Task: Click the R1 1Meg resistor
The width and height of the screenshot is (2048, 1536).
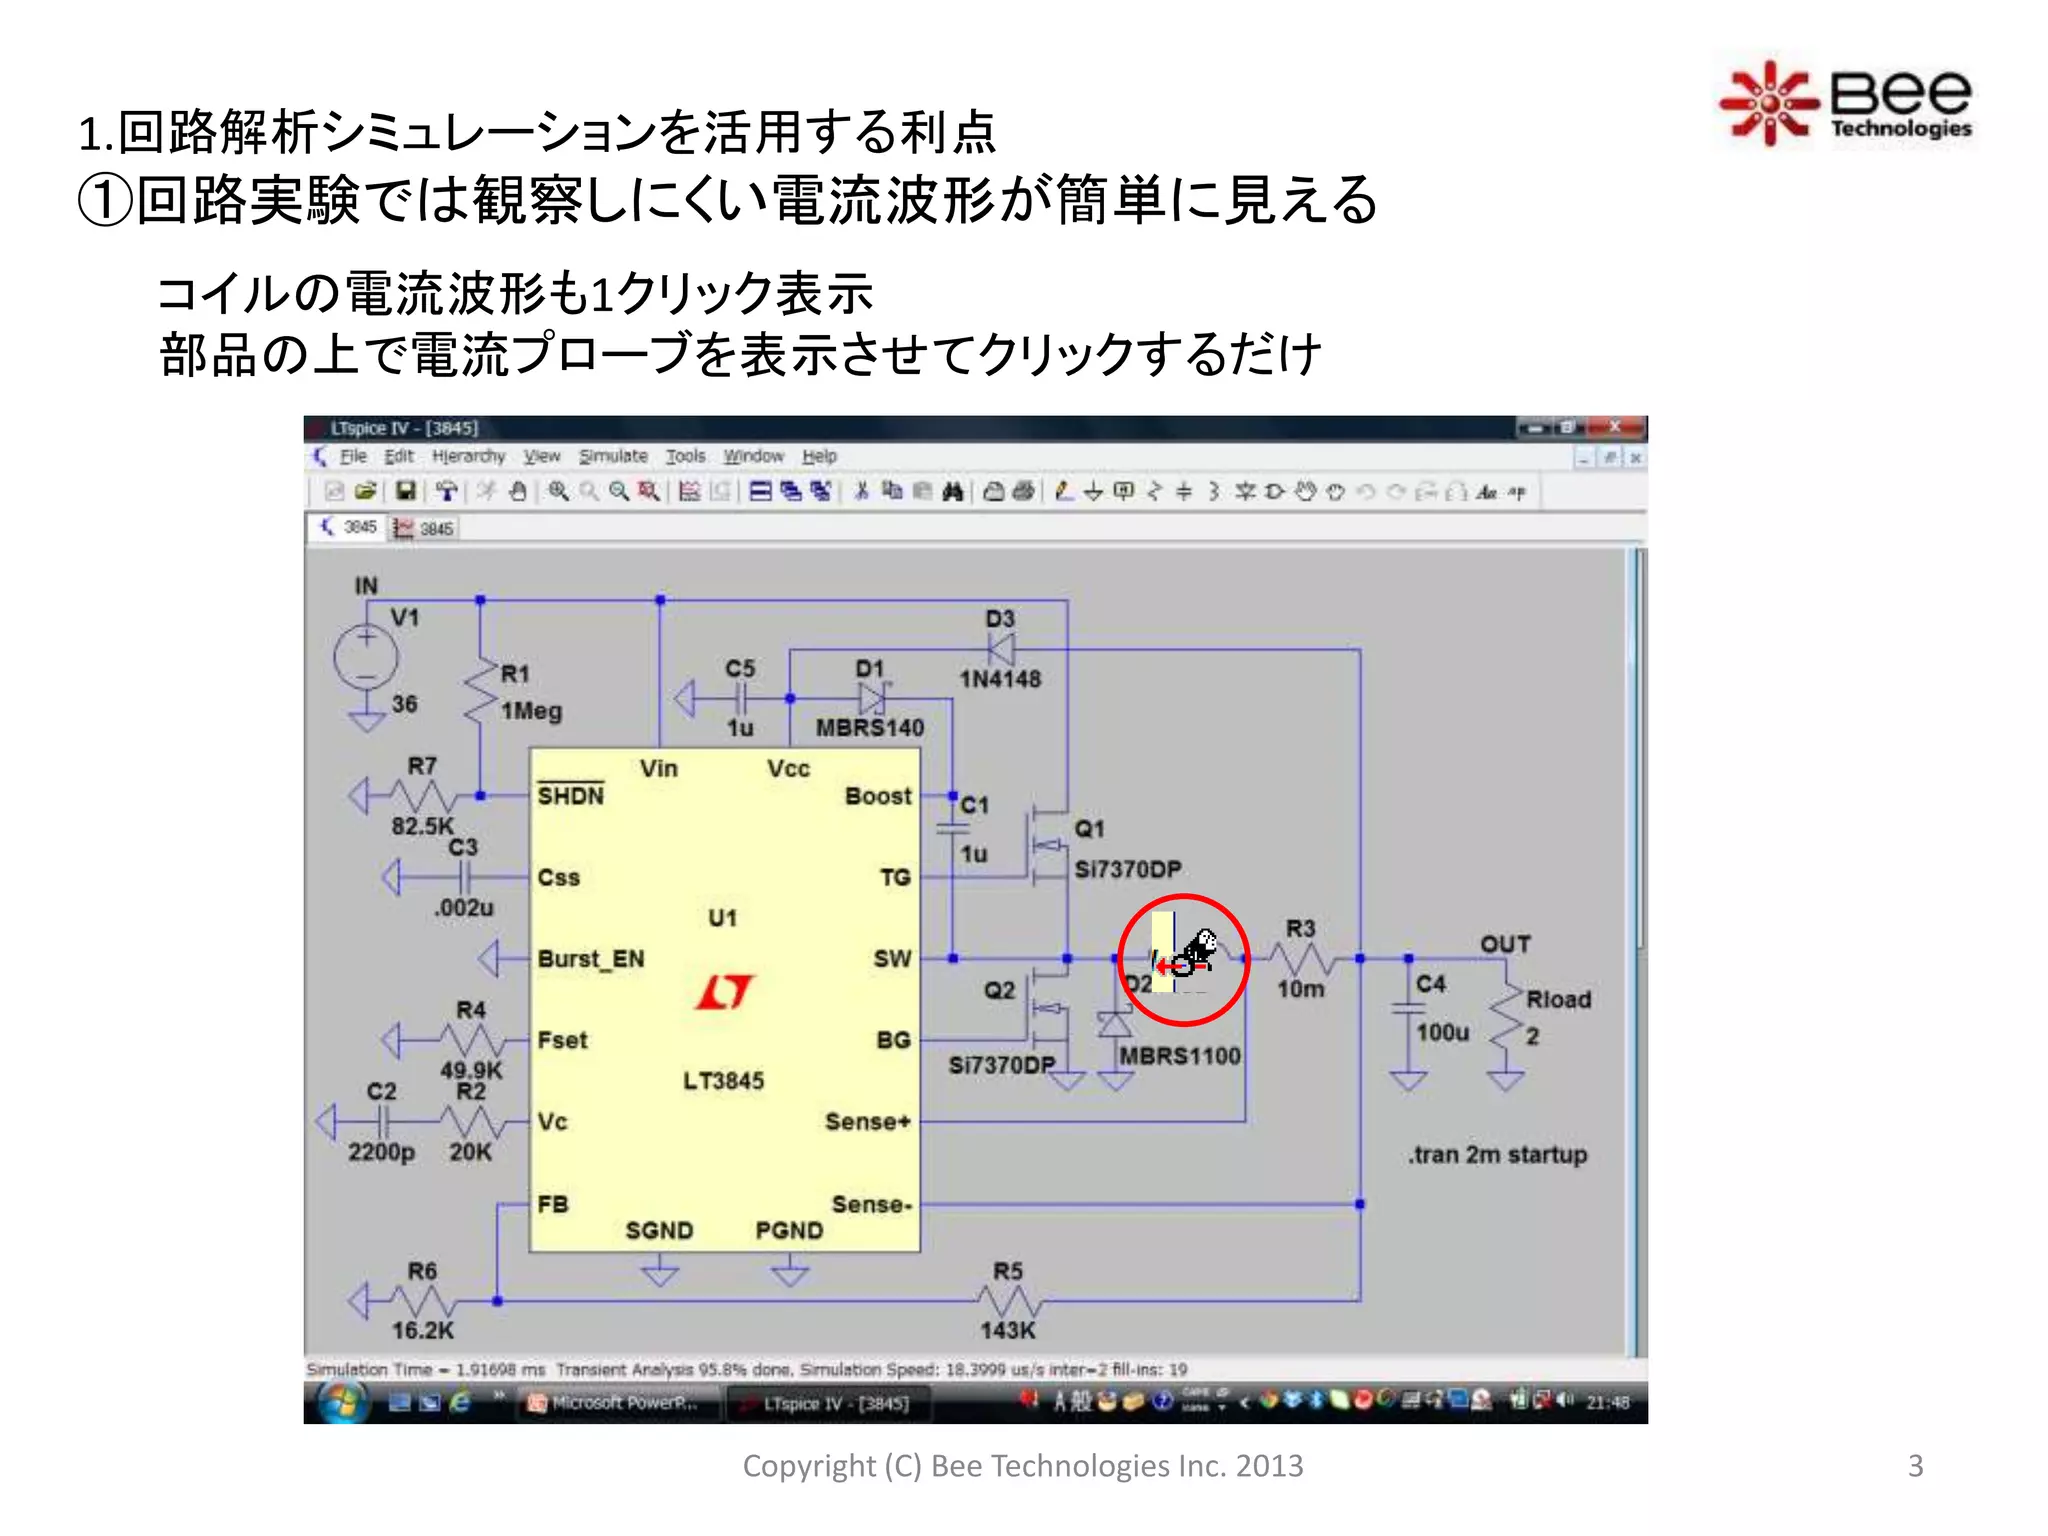Action: [481, 691]
